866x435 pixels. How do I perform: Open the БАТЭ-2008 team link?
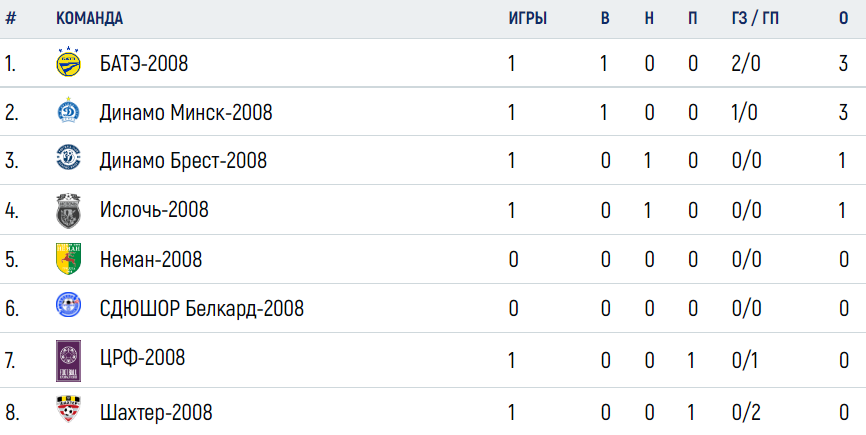pyautogui.click(x=144, y=63)
